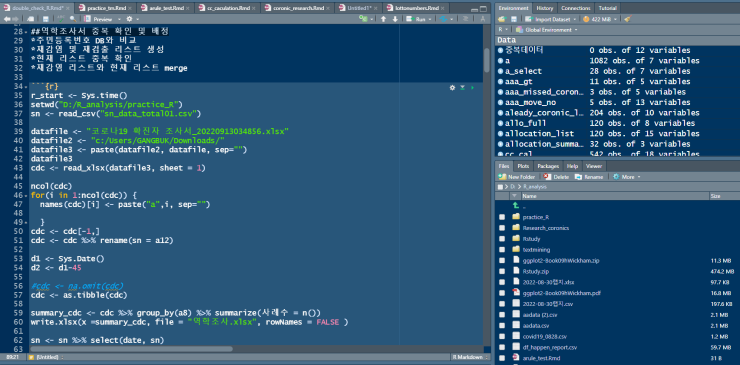Switch to the Packages tab

tap(548, 166)
